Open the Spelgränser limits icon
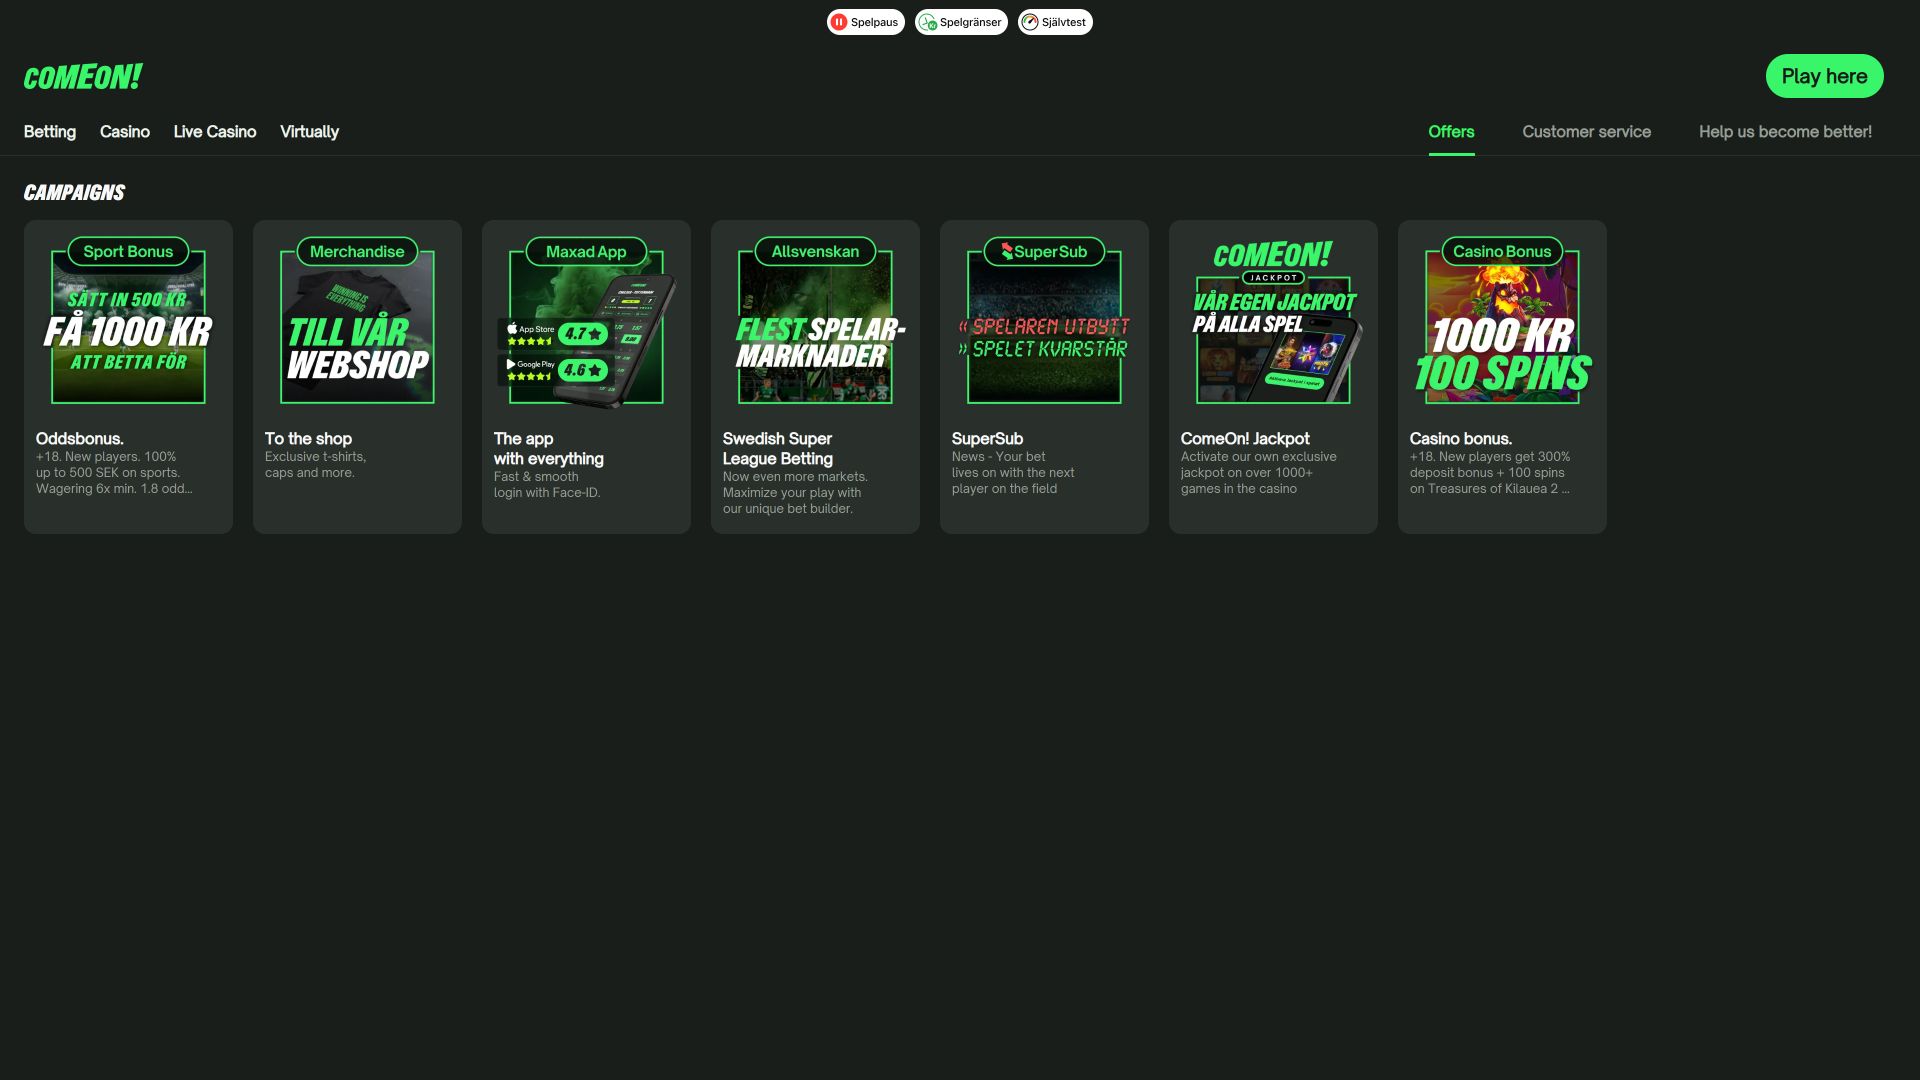Image resolution: width=1920 pixels, height=1080 pixels. pyautogui.click(x=927, y=22)
